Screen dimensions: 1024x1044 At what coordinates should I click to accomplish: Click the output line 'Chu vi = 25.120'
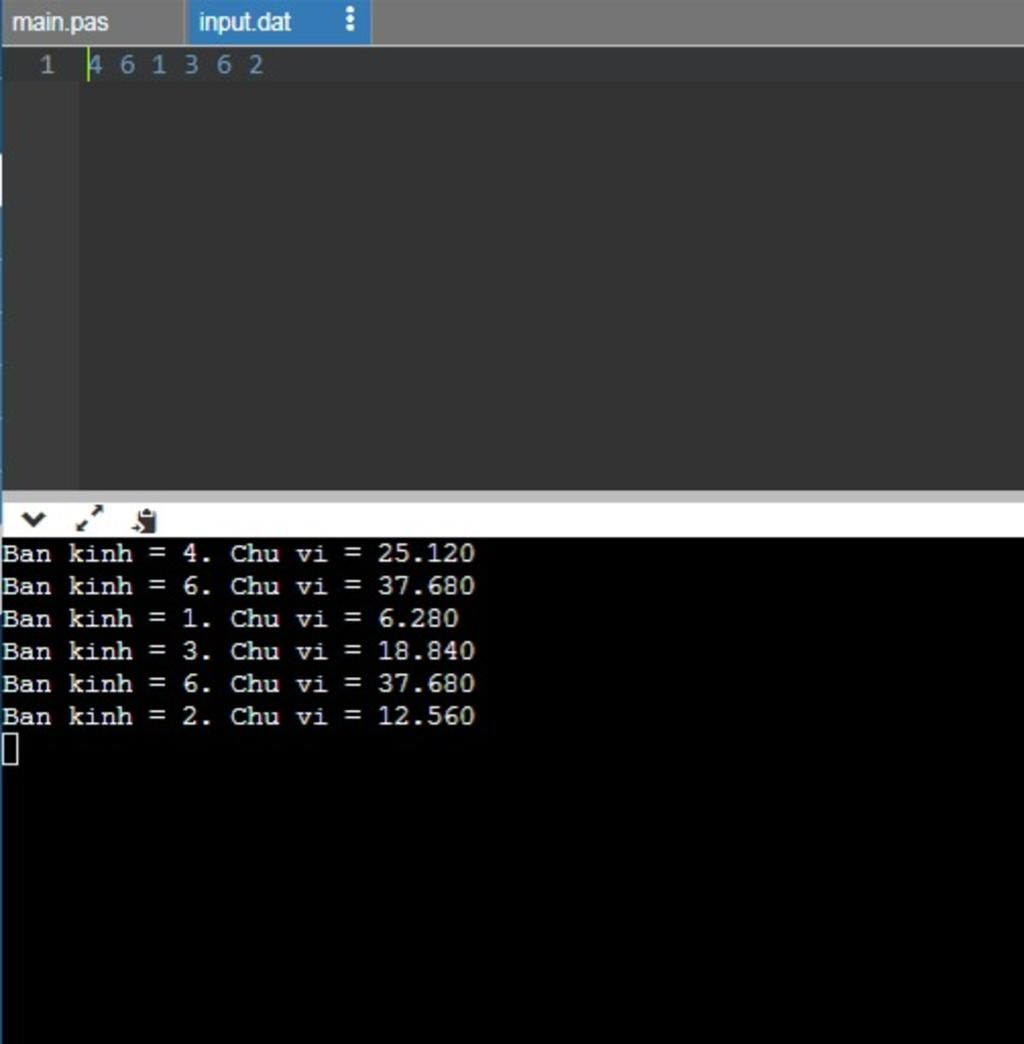(x=352, y=553)
